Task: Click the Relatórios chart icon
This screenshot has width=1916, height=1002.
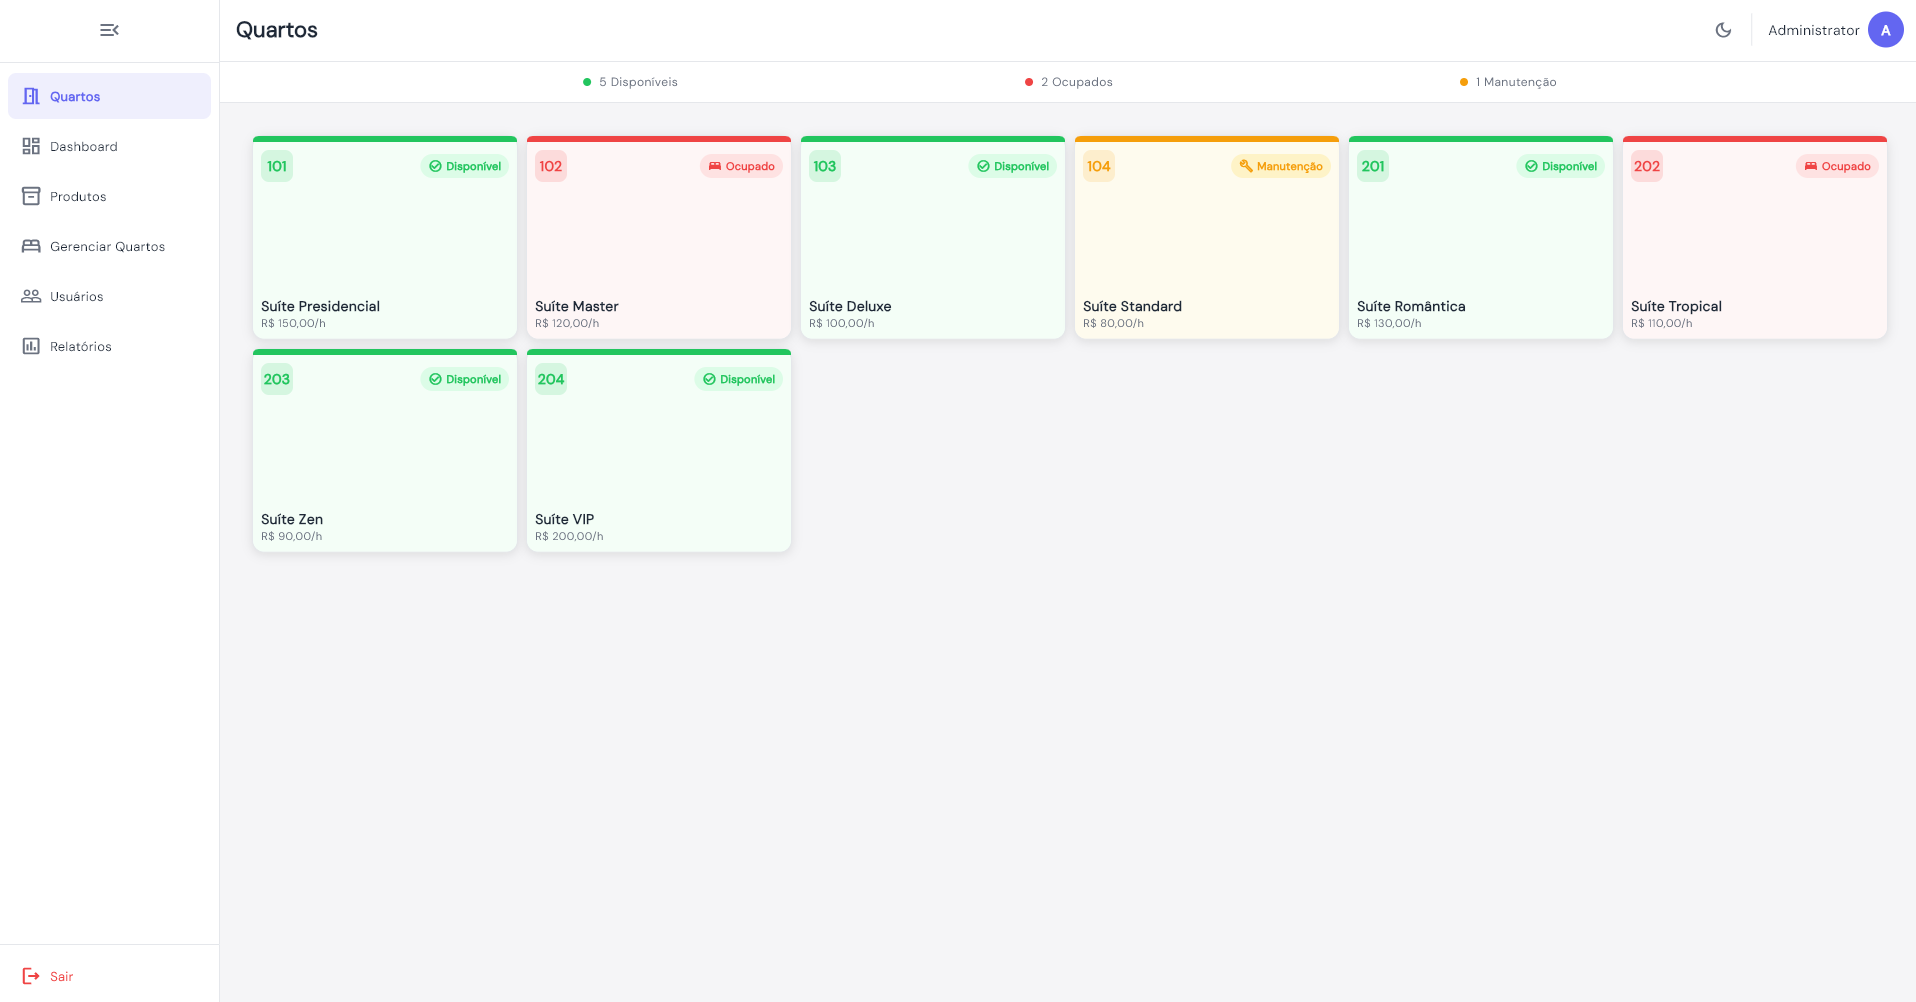Action: tap(31, 346)
